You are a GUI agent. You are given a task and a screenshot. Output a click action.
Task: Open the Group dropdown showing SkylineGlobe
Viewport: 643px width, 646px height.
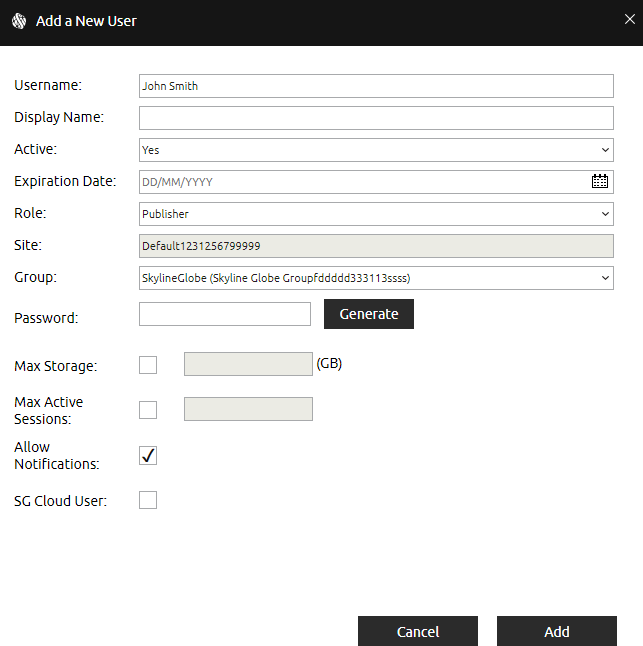(x=375, y=278)
